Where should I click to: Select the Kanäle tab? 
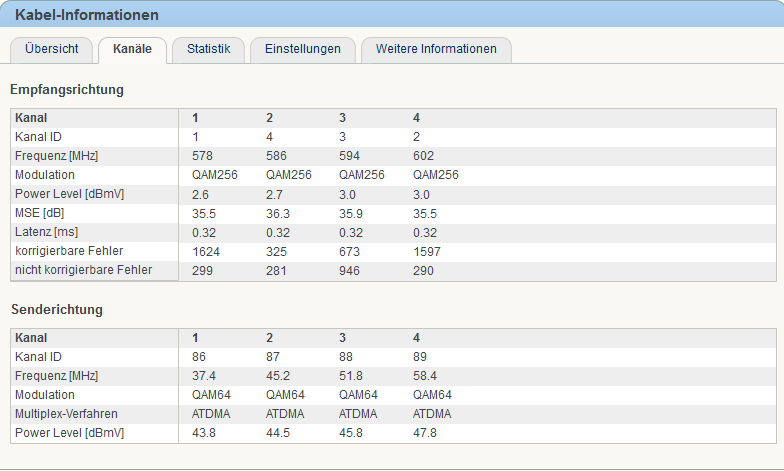132,49
